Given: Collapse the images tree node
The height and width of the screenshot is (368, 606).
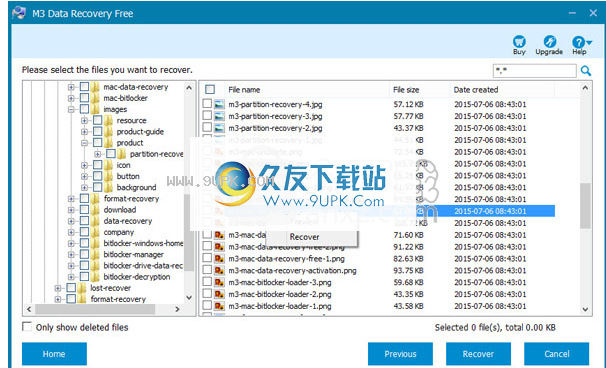Looking at the screenshot, I should (71, 110).
